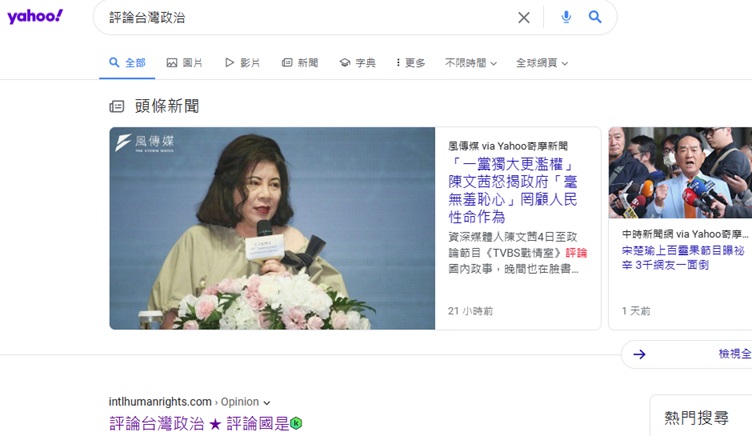752x436 pixels.
Task: Open the 宋楚瑜 press photo thumbnail
Action: click(x=680, y=173)
